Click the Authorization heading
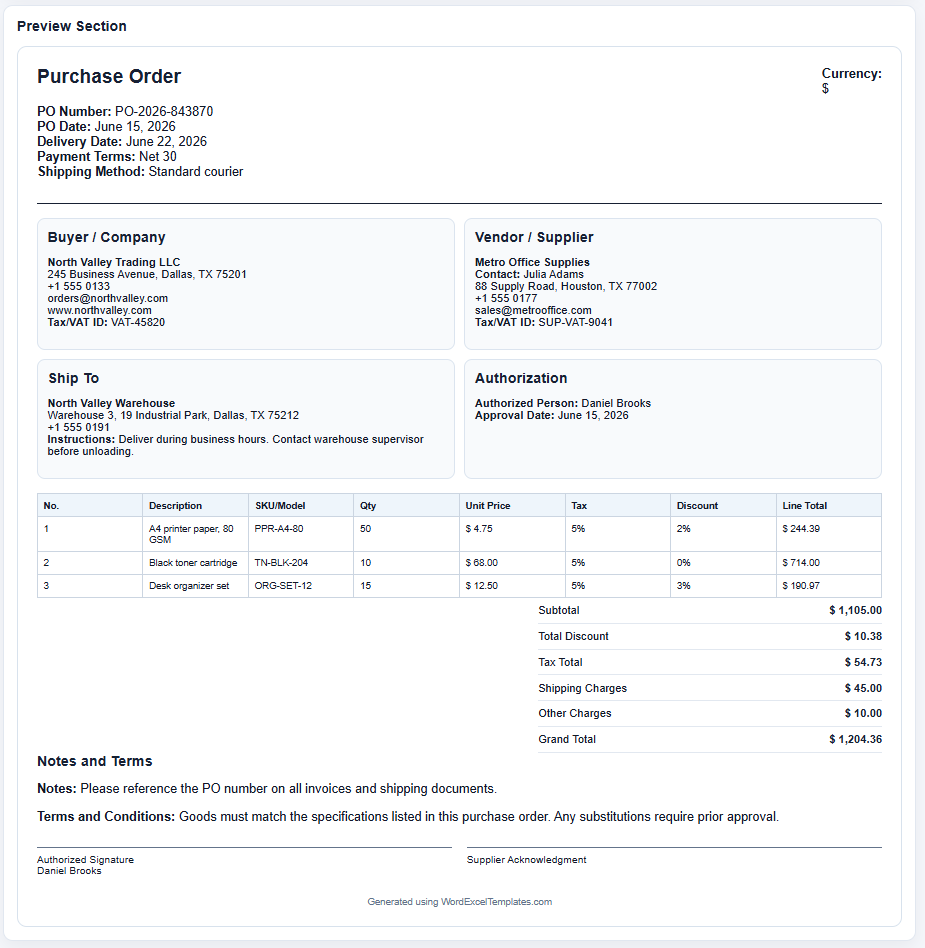 coord(521,378)
